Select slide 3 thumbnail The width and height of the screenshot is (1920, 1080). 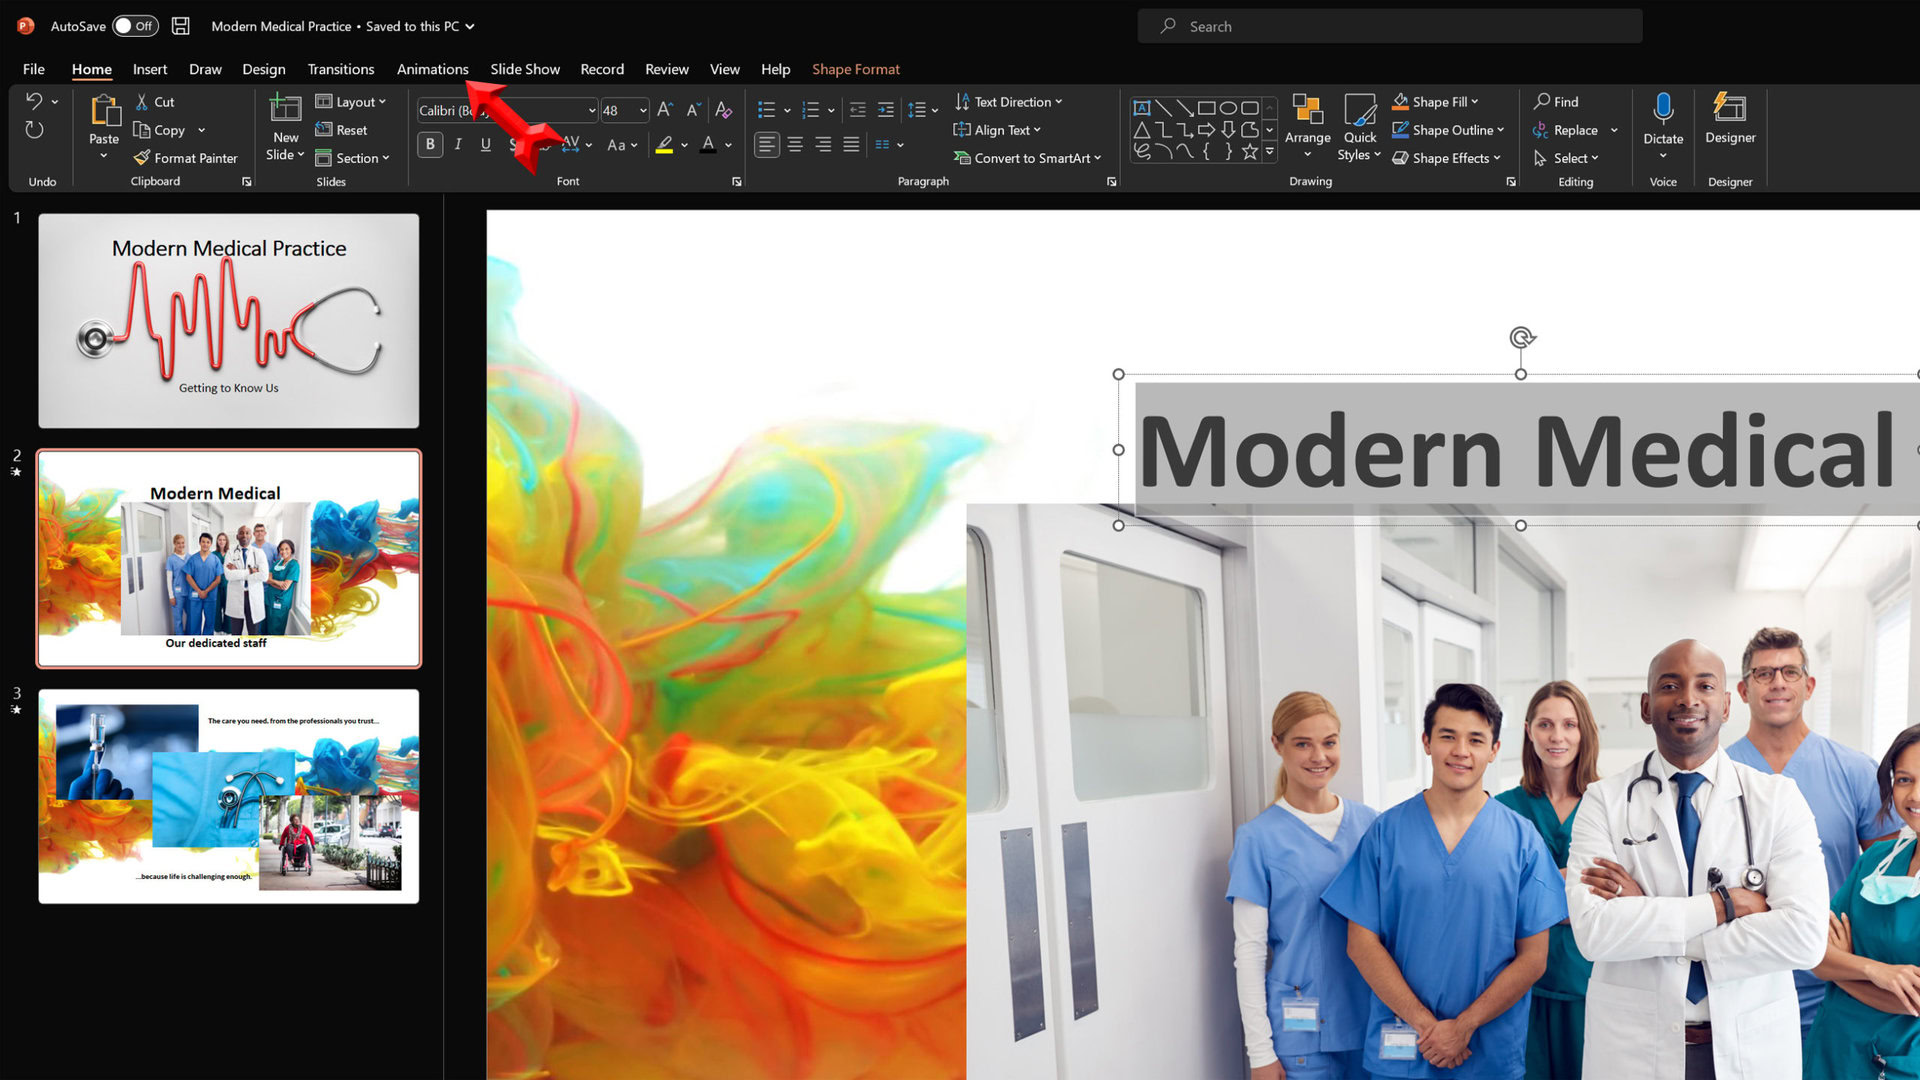click(x=229, y=796)
